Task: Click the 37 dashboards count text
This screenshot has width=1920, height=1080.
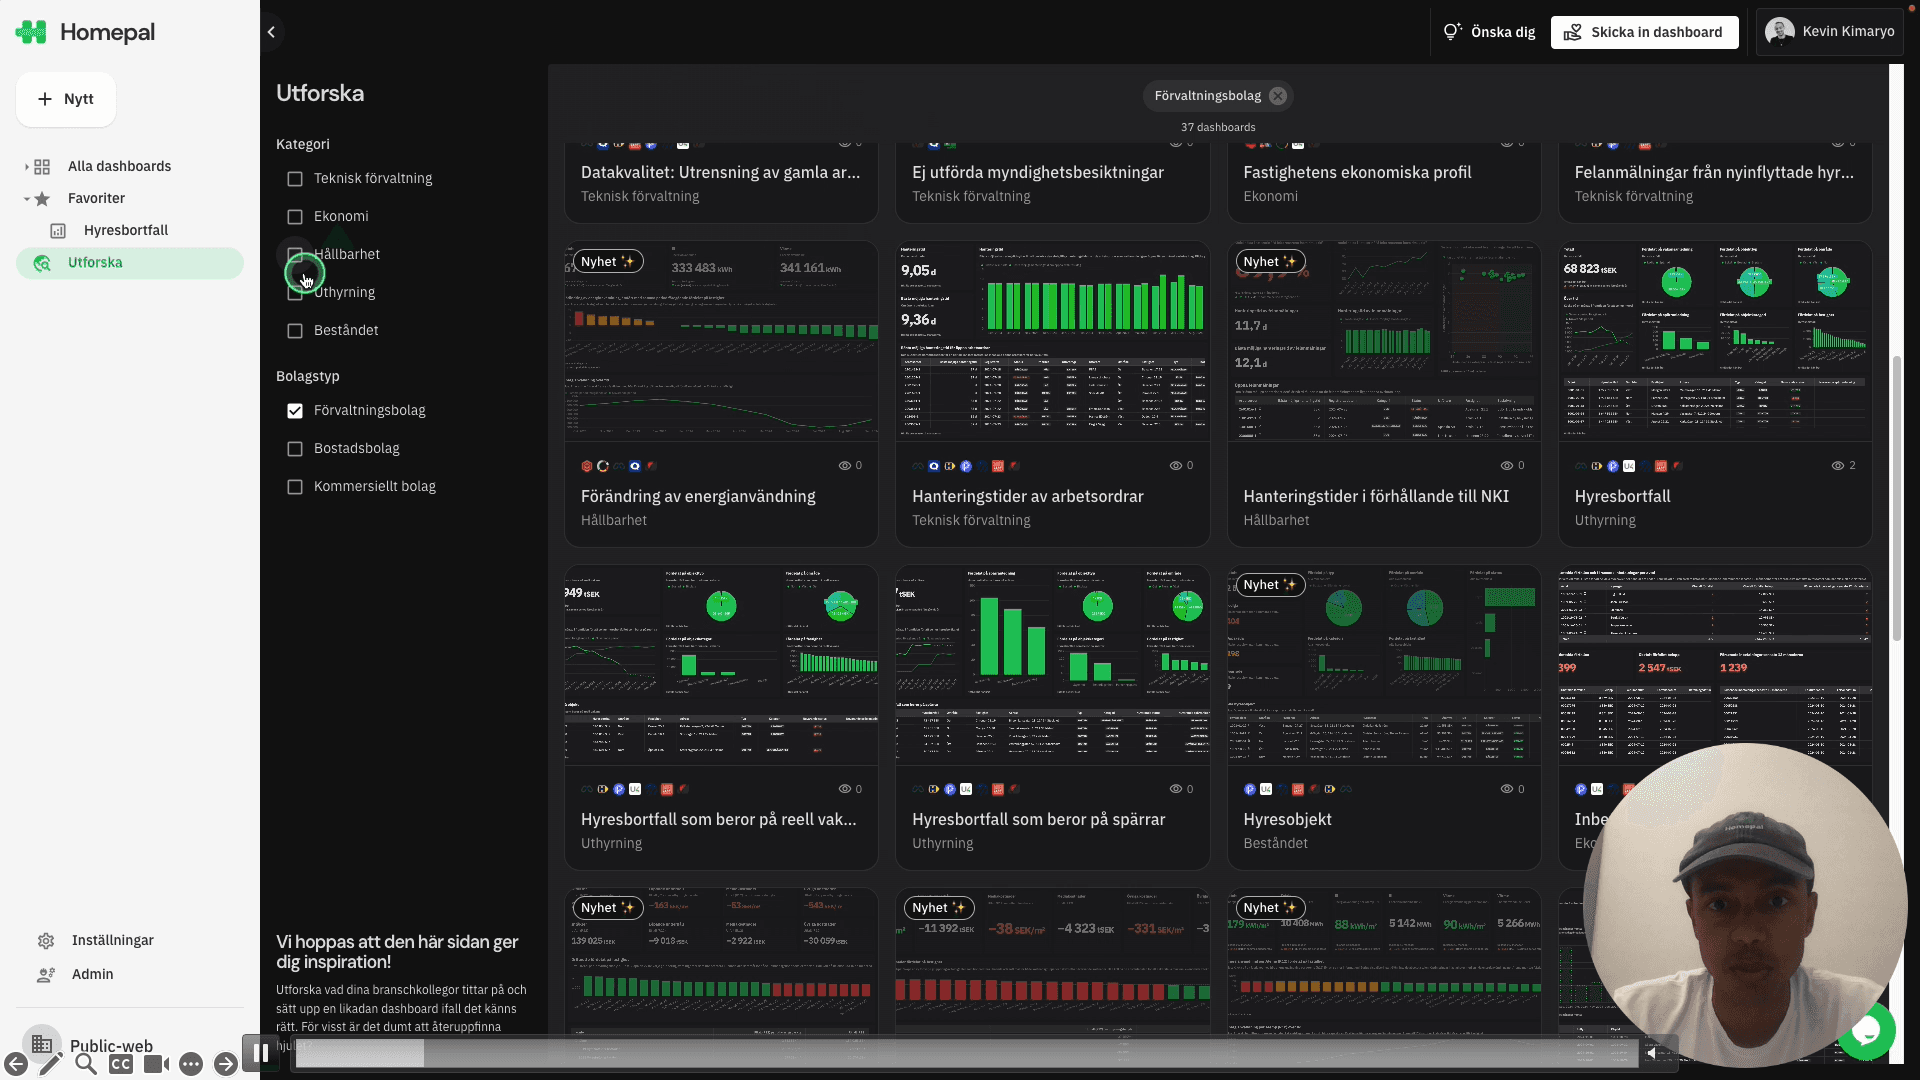Action: 1218,128
